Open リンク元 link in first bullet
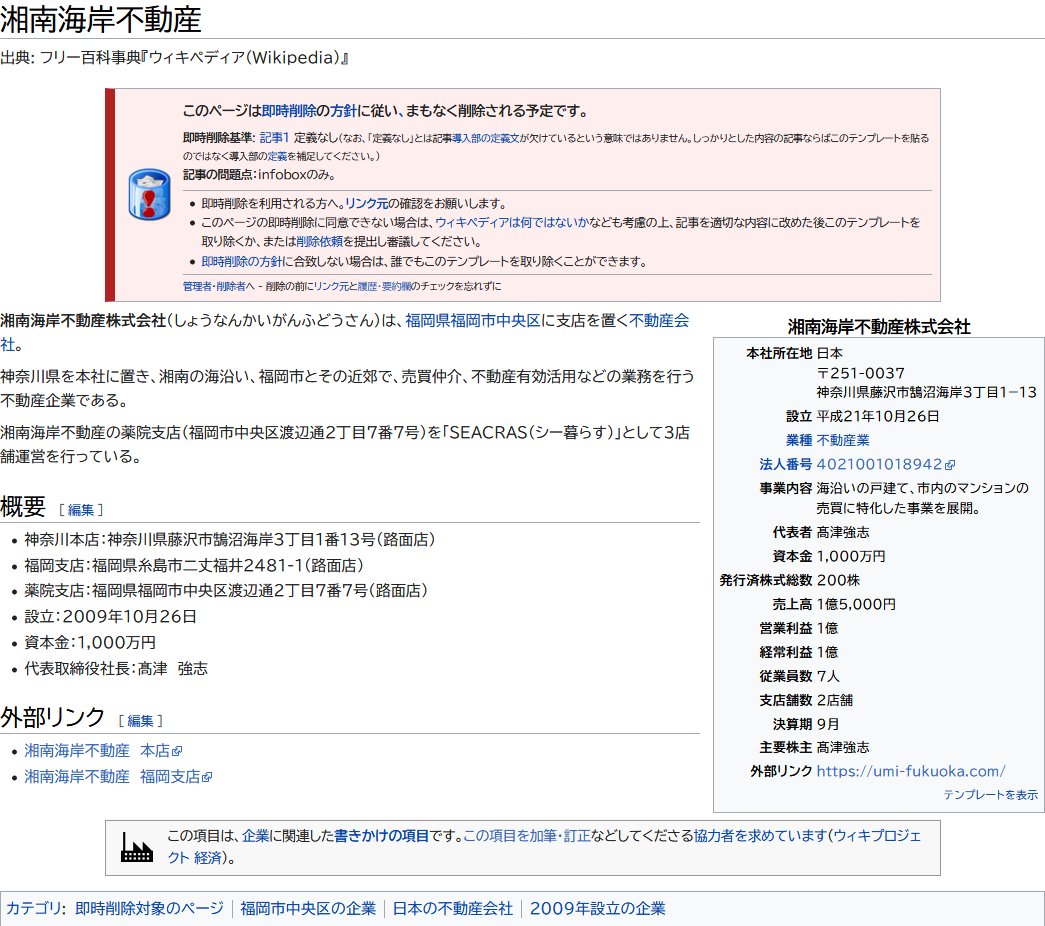The width and height of the screenshot is (1045, 926). pos(367,203)
